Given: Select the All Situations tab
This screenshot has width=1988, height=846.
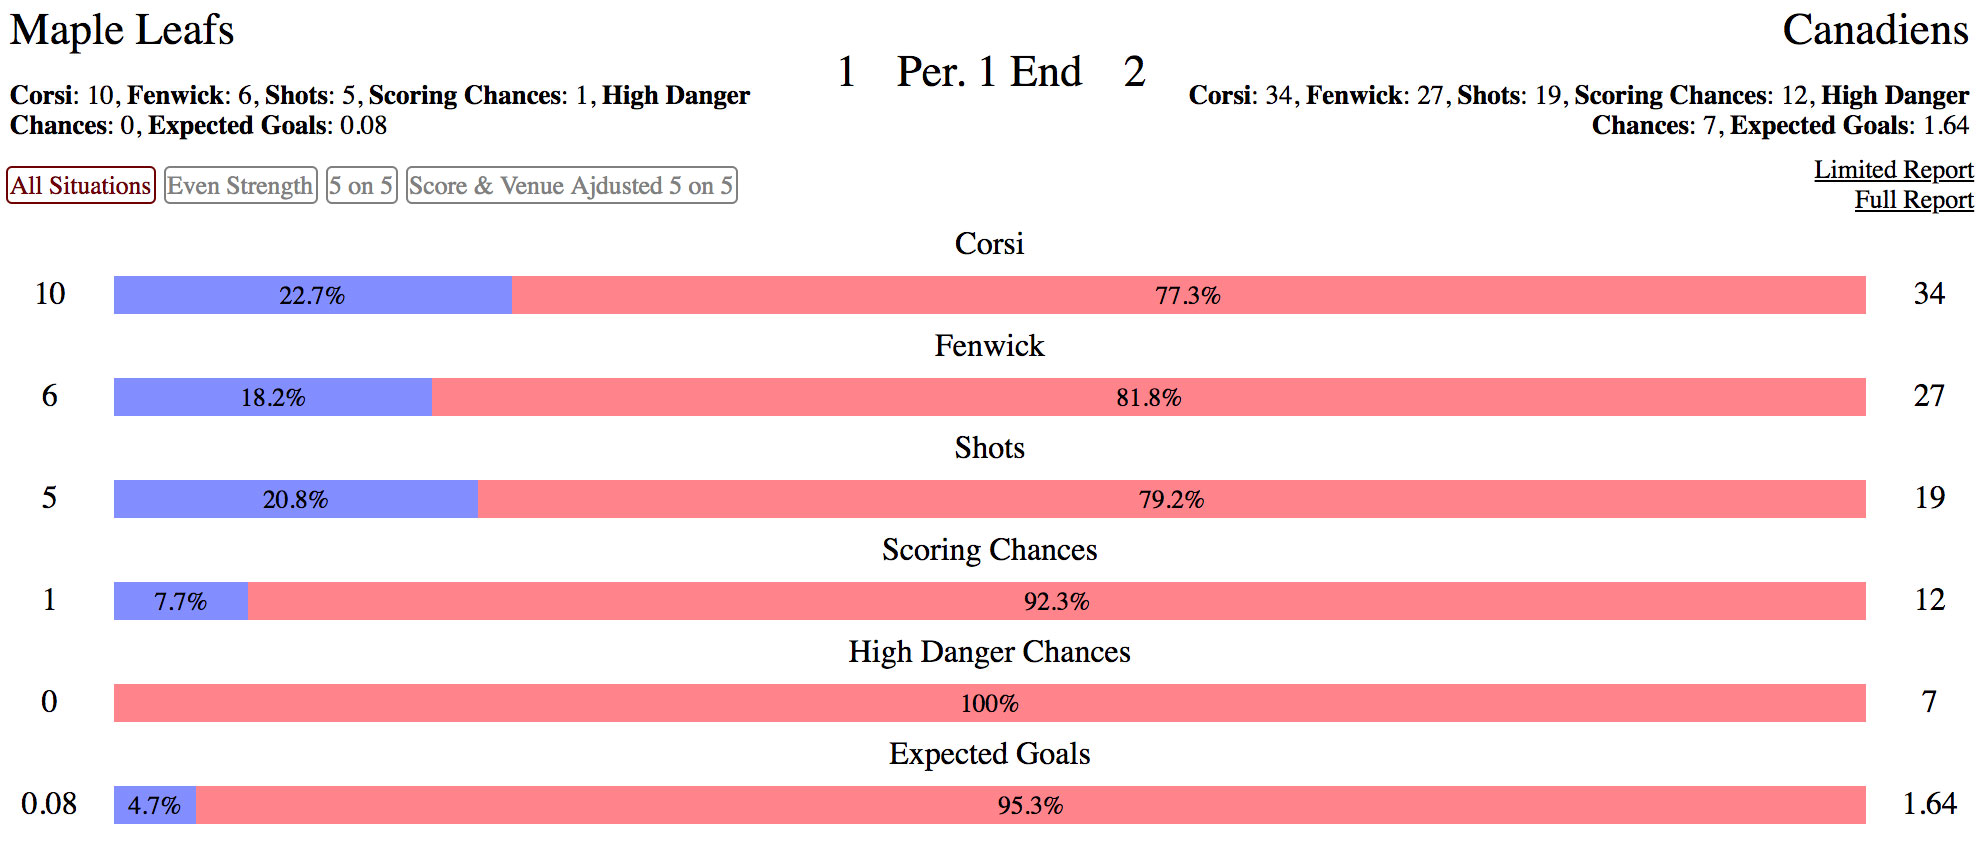Looking at the screenshot, I should click(x=81, y=185).
